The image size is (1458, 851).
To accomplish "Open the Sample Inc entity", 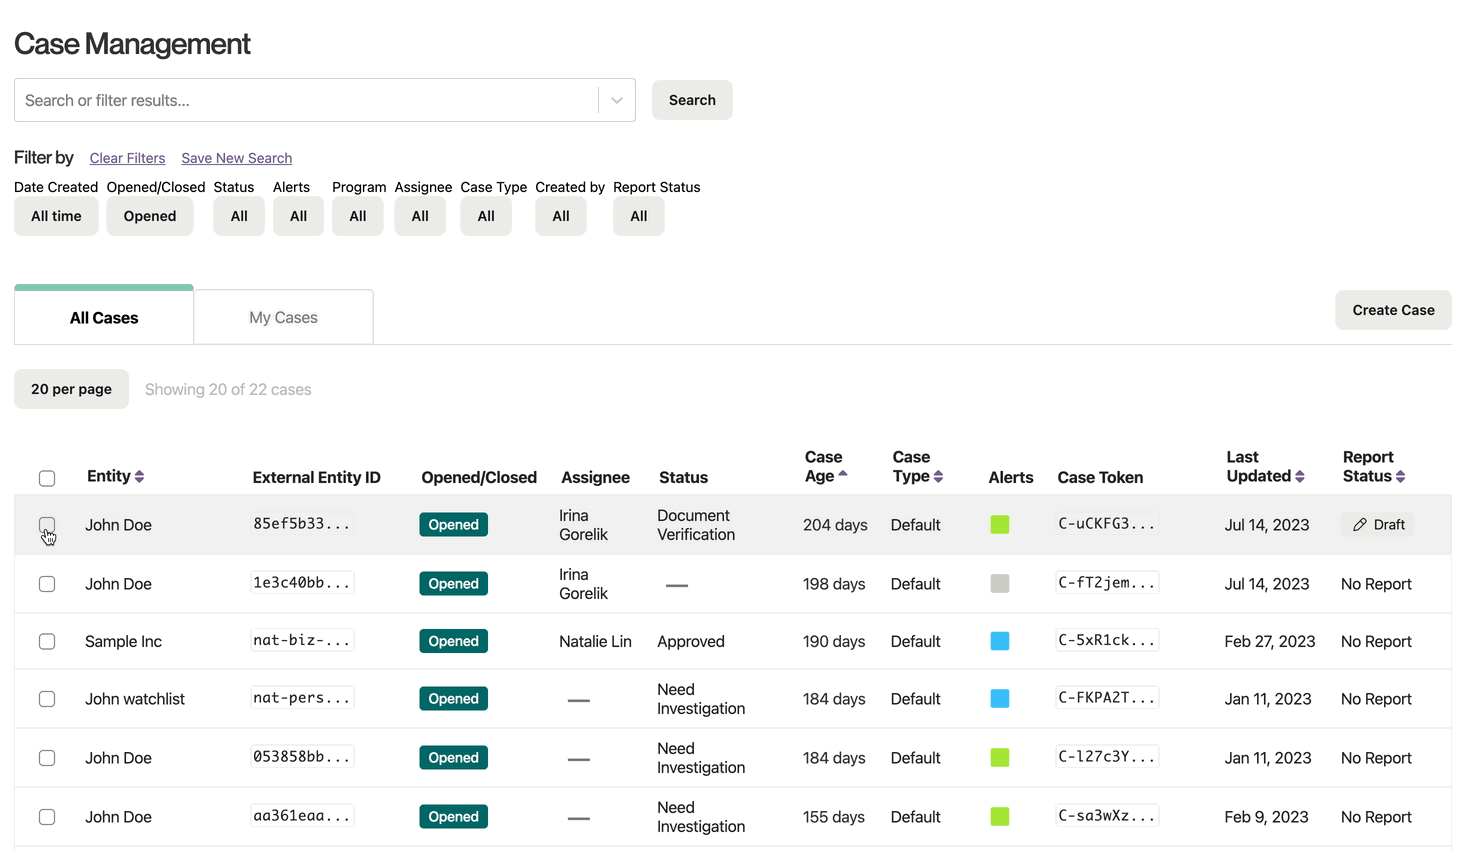I will click(x=123, y=642).
